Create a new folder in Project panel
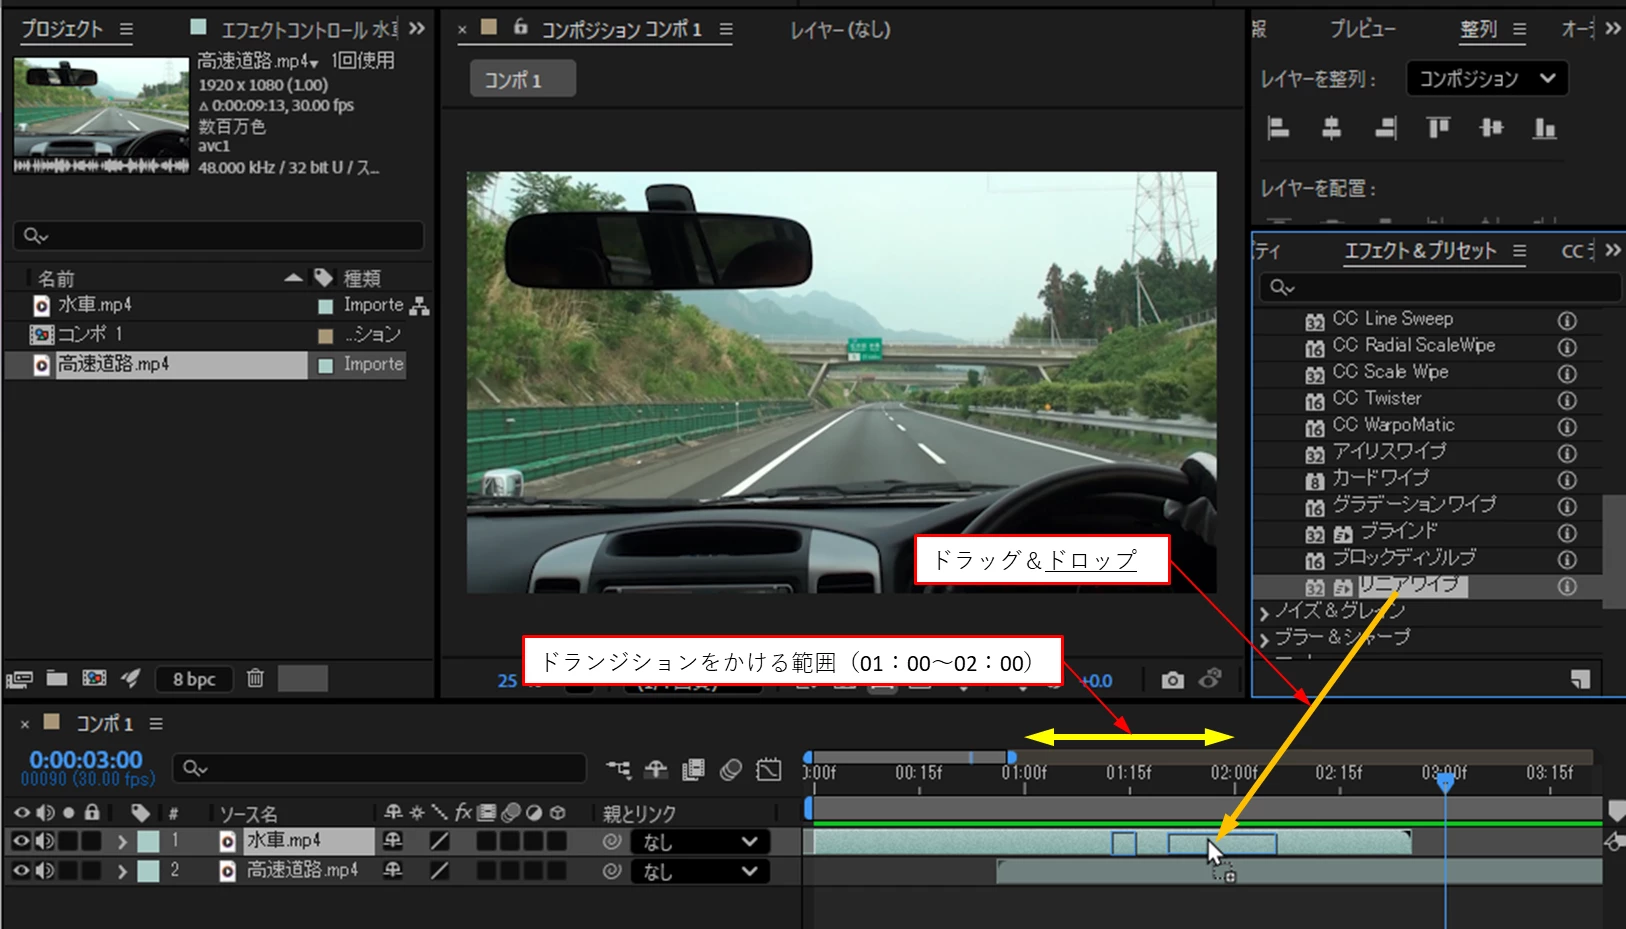The width and height of the screenshot is (1626, 929). [x=57, y=678]
